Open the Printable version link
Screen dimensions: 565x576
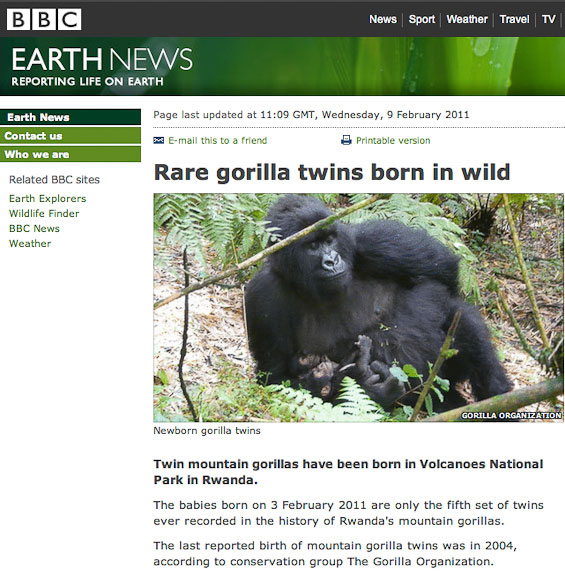pyautogui.click(x=393, y=140)
